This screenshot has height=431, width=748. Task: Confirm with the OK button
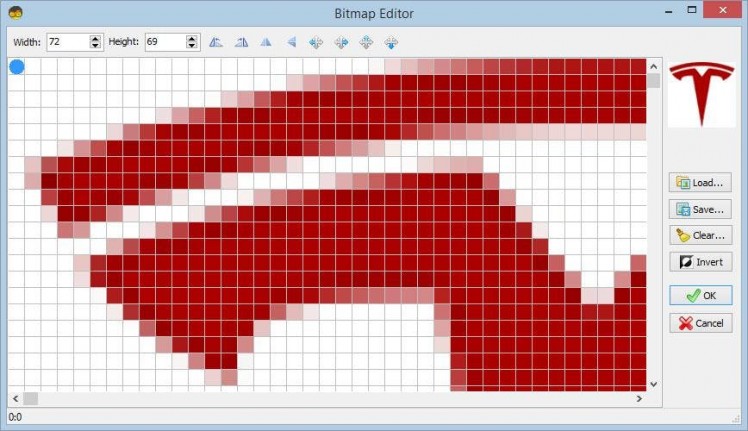[x=700, y=295]
